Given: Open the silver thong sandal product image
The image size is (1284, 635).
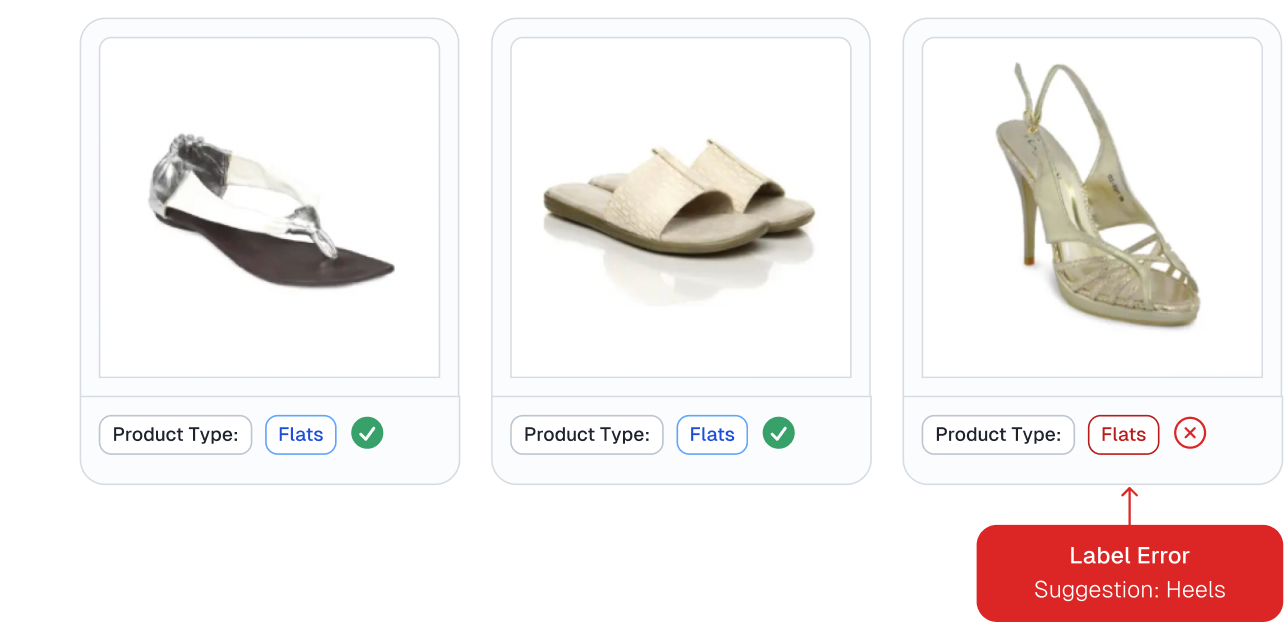Looking at the screenshot, I should [270, 208].
